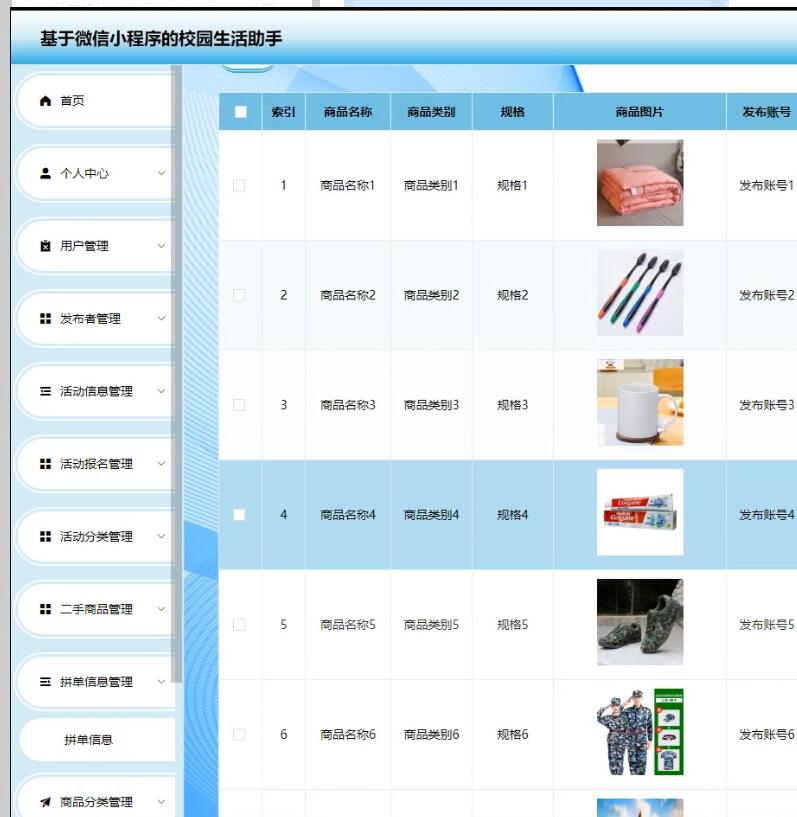Image resolution: width=797 pixels, height=817 pixels.
Task: Click the home icon beside 首页
Action: click(45, 101)
